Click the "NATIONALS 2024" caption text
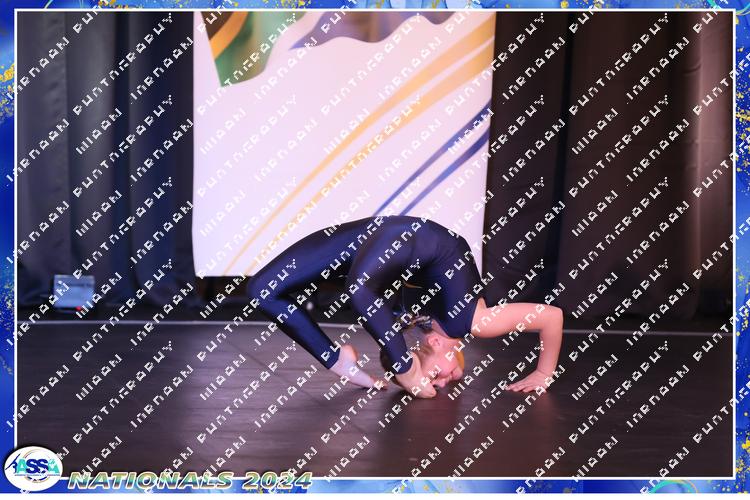This screenshot has width=750, height=500. [190, 480]
